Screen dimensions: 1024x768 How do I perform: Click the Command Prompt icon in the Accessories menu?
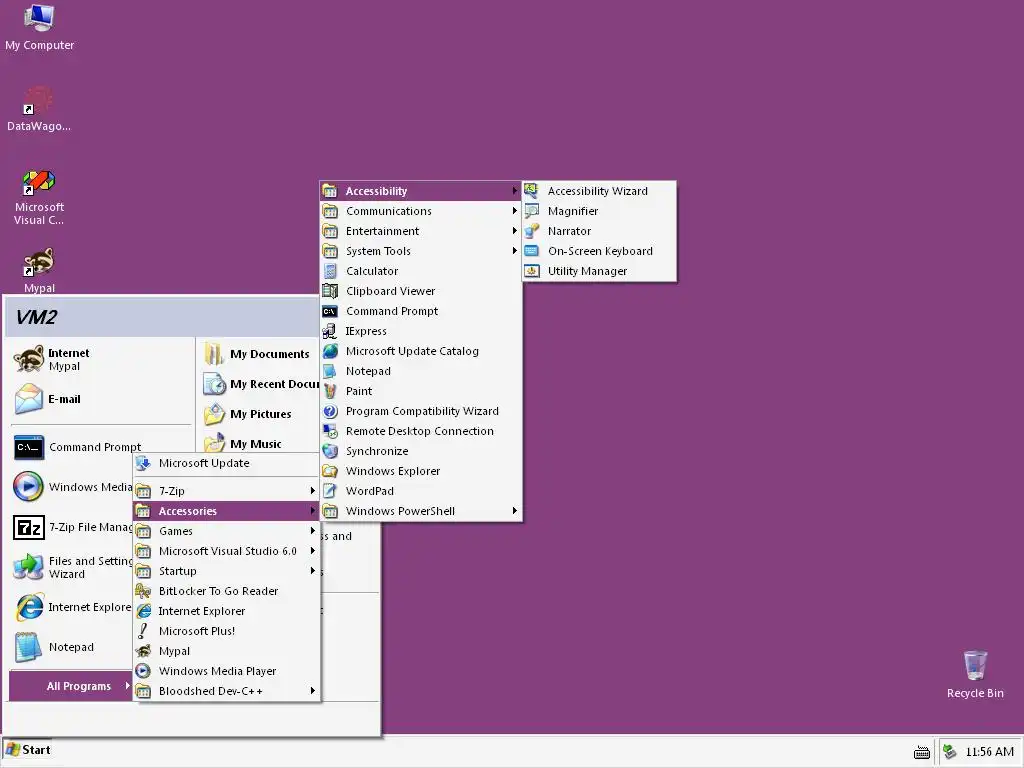pos(330,312)
